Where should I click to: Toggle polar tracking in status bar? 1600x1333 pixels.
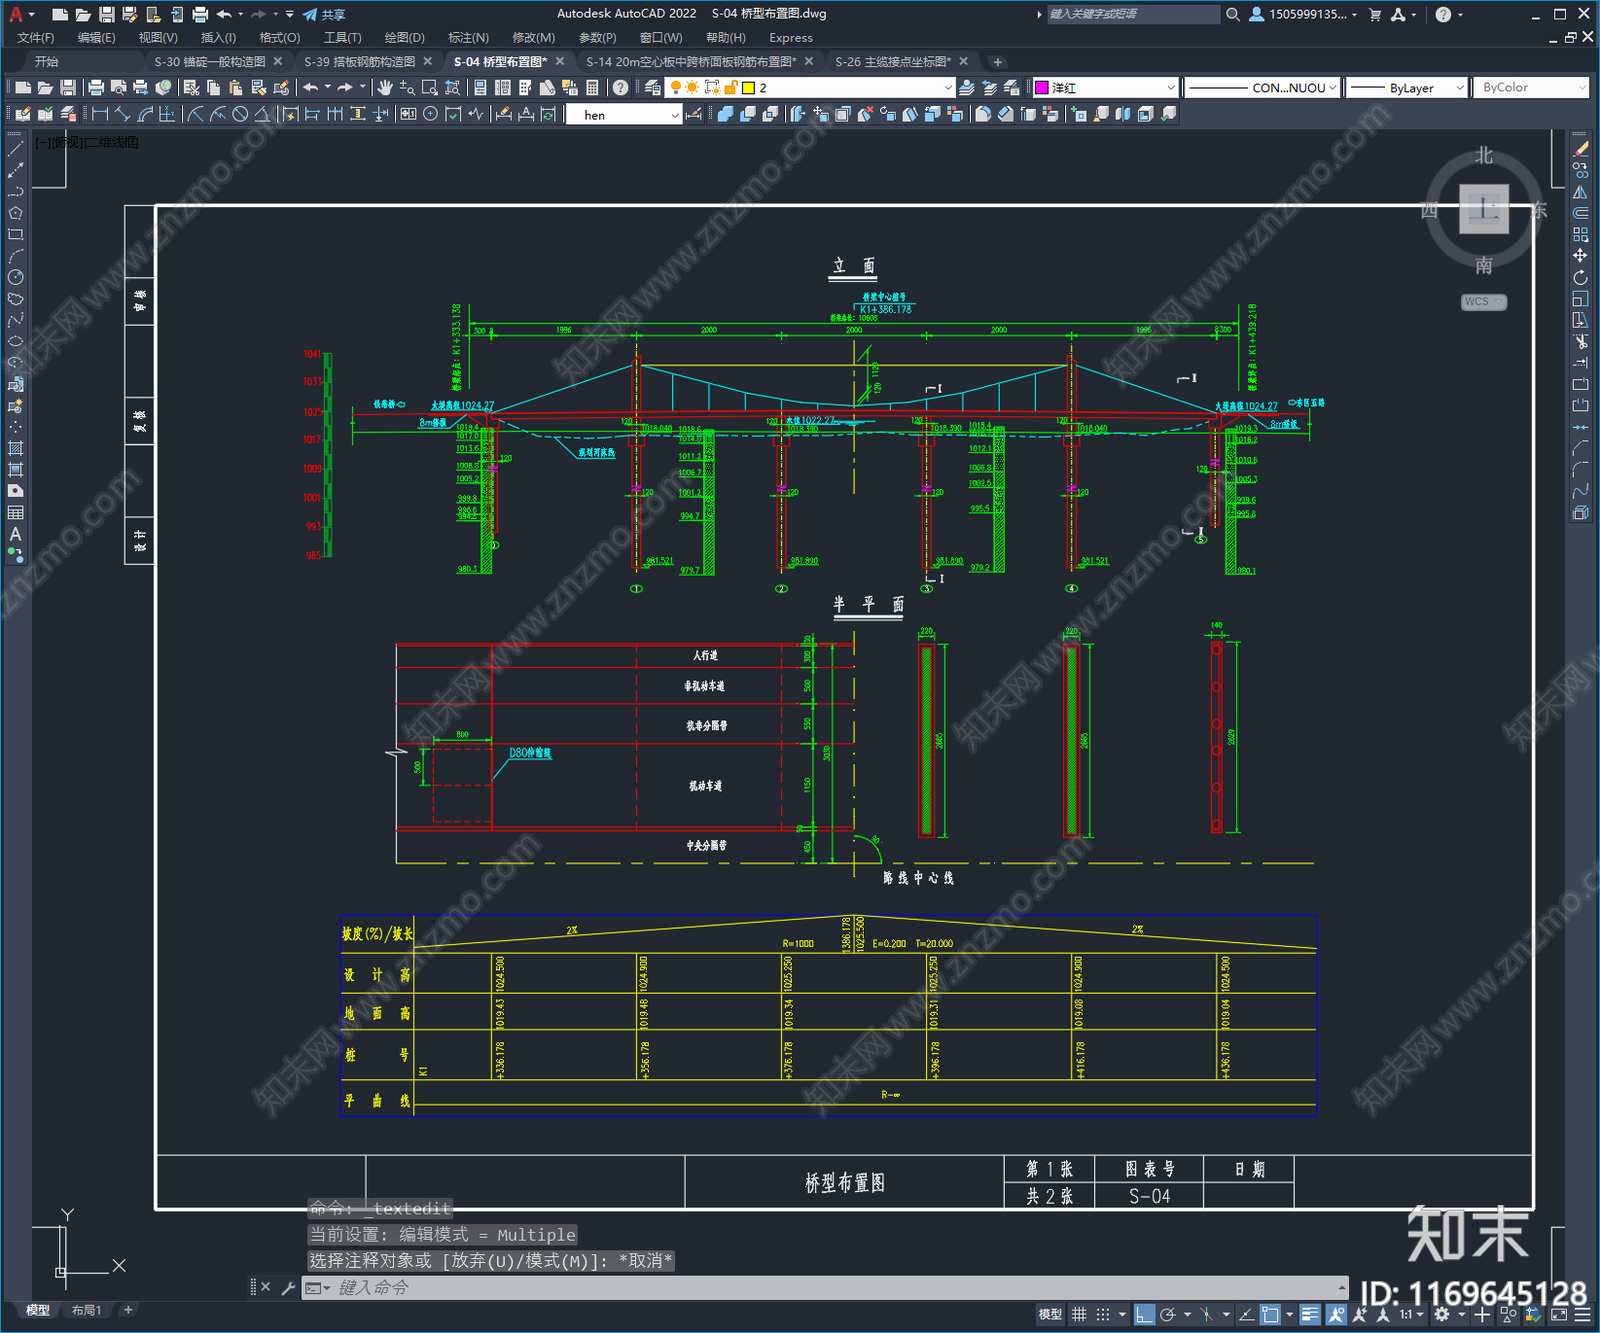[x=1167, y=1314]
